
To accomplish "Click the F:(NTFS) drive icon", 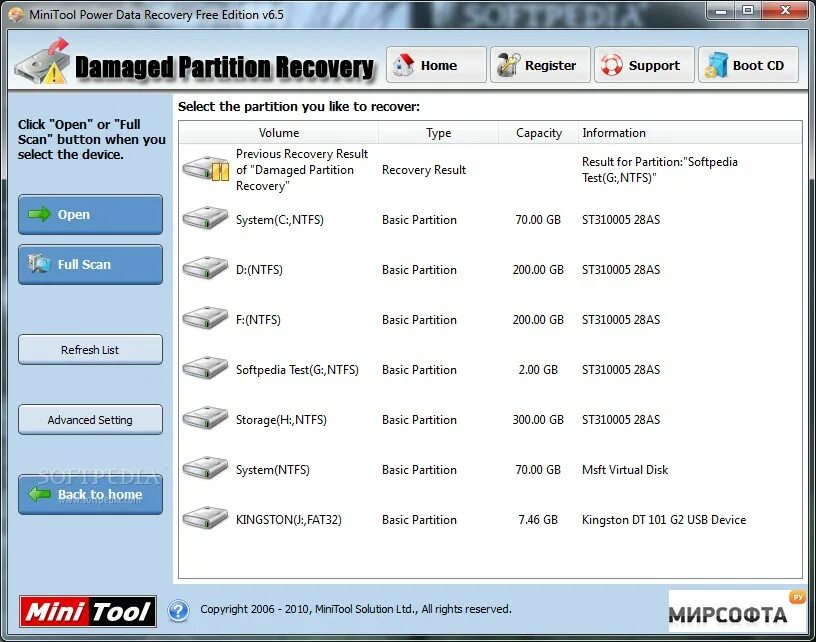I will [x=205, y=318].
